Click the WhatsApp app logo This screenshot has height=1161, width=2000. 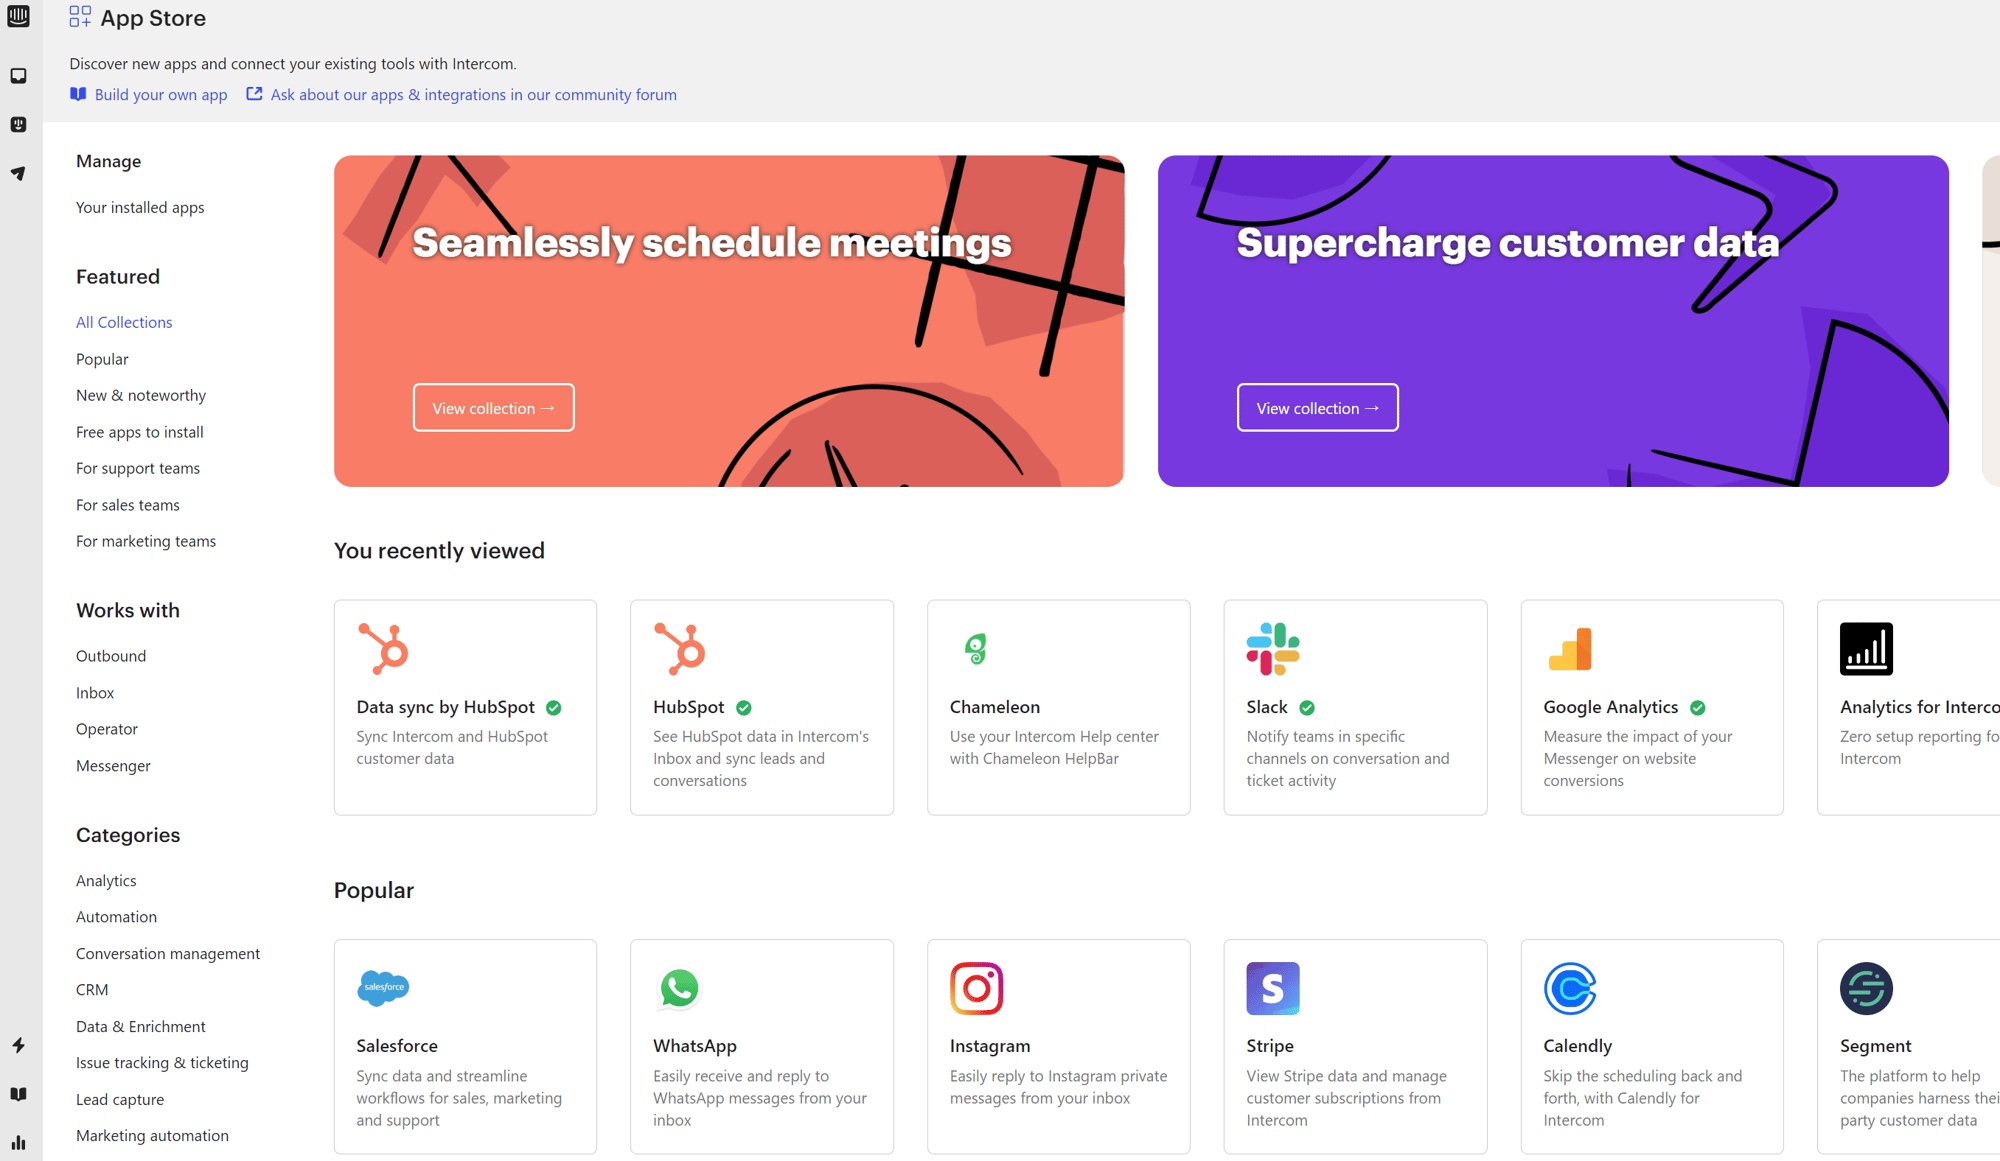click(x=680, y=987)
